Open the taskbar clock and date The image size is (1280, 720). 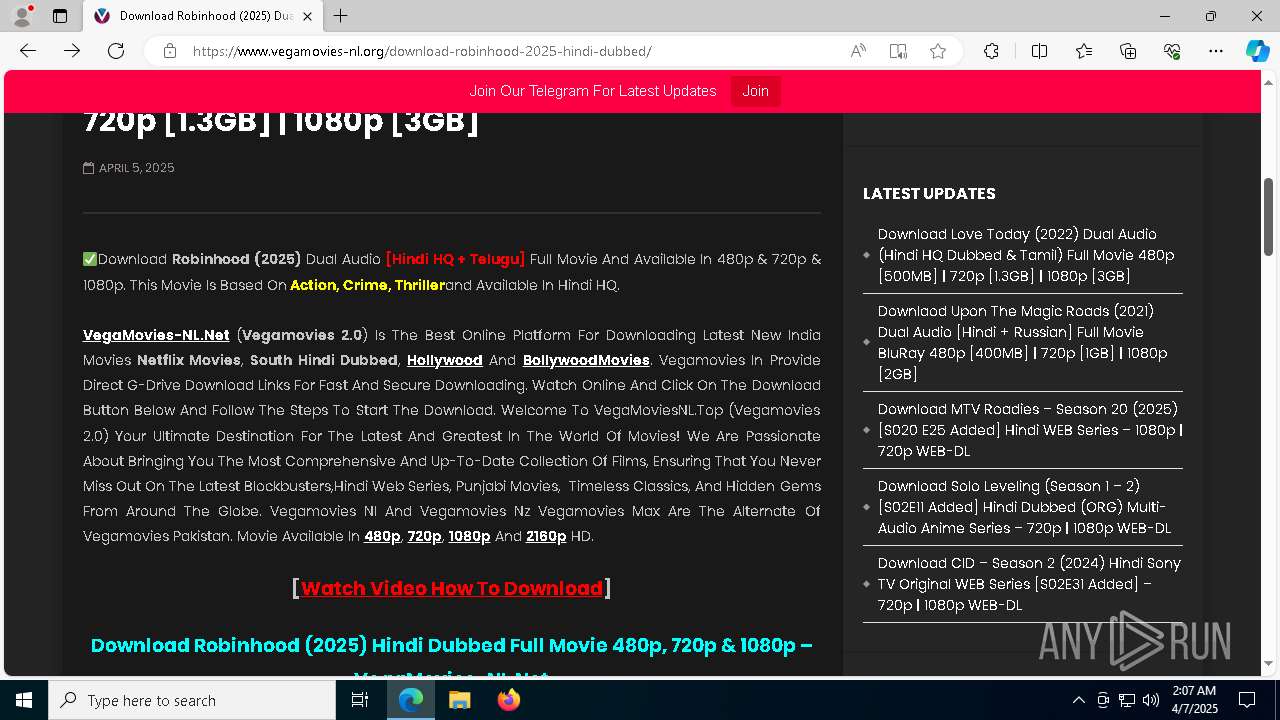click(x=1194, y=700)
